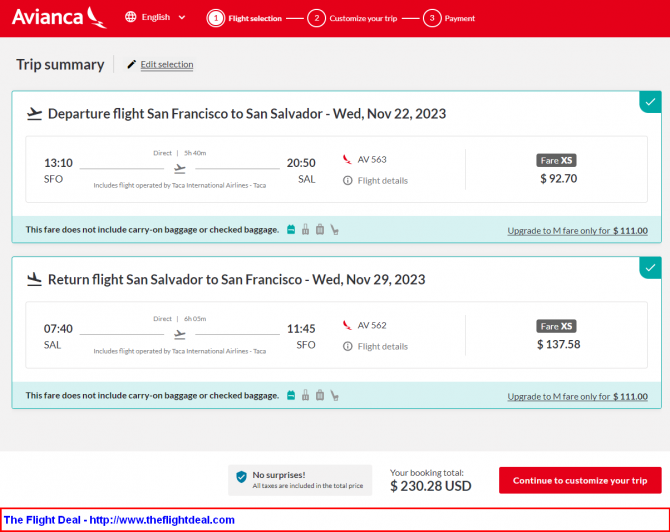
Task: Click the return plane landing icon
Action: tap(34, 279)
